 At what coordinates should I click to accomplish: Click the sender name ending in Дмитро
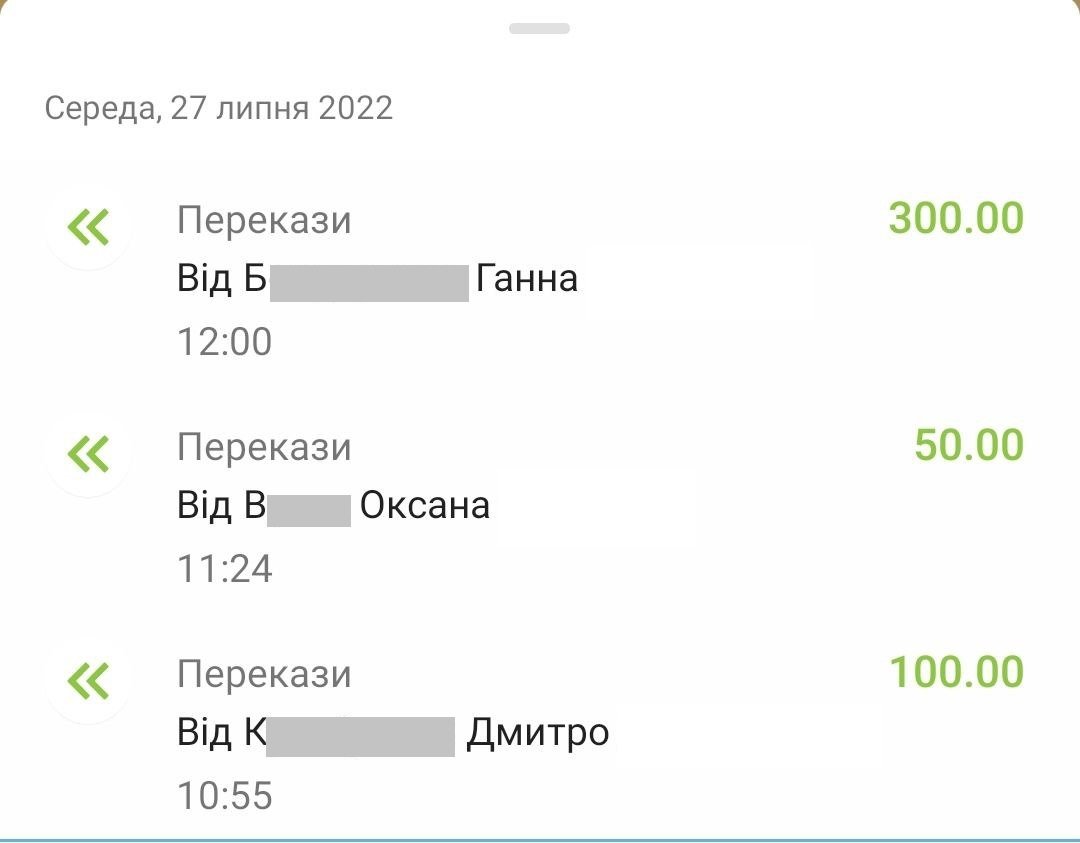pyautogui.click(x=392, y=733)
